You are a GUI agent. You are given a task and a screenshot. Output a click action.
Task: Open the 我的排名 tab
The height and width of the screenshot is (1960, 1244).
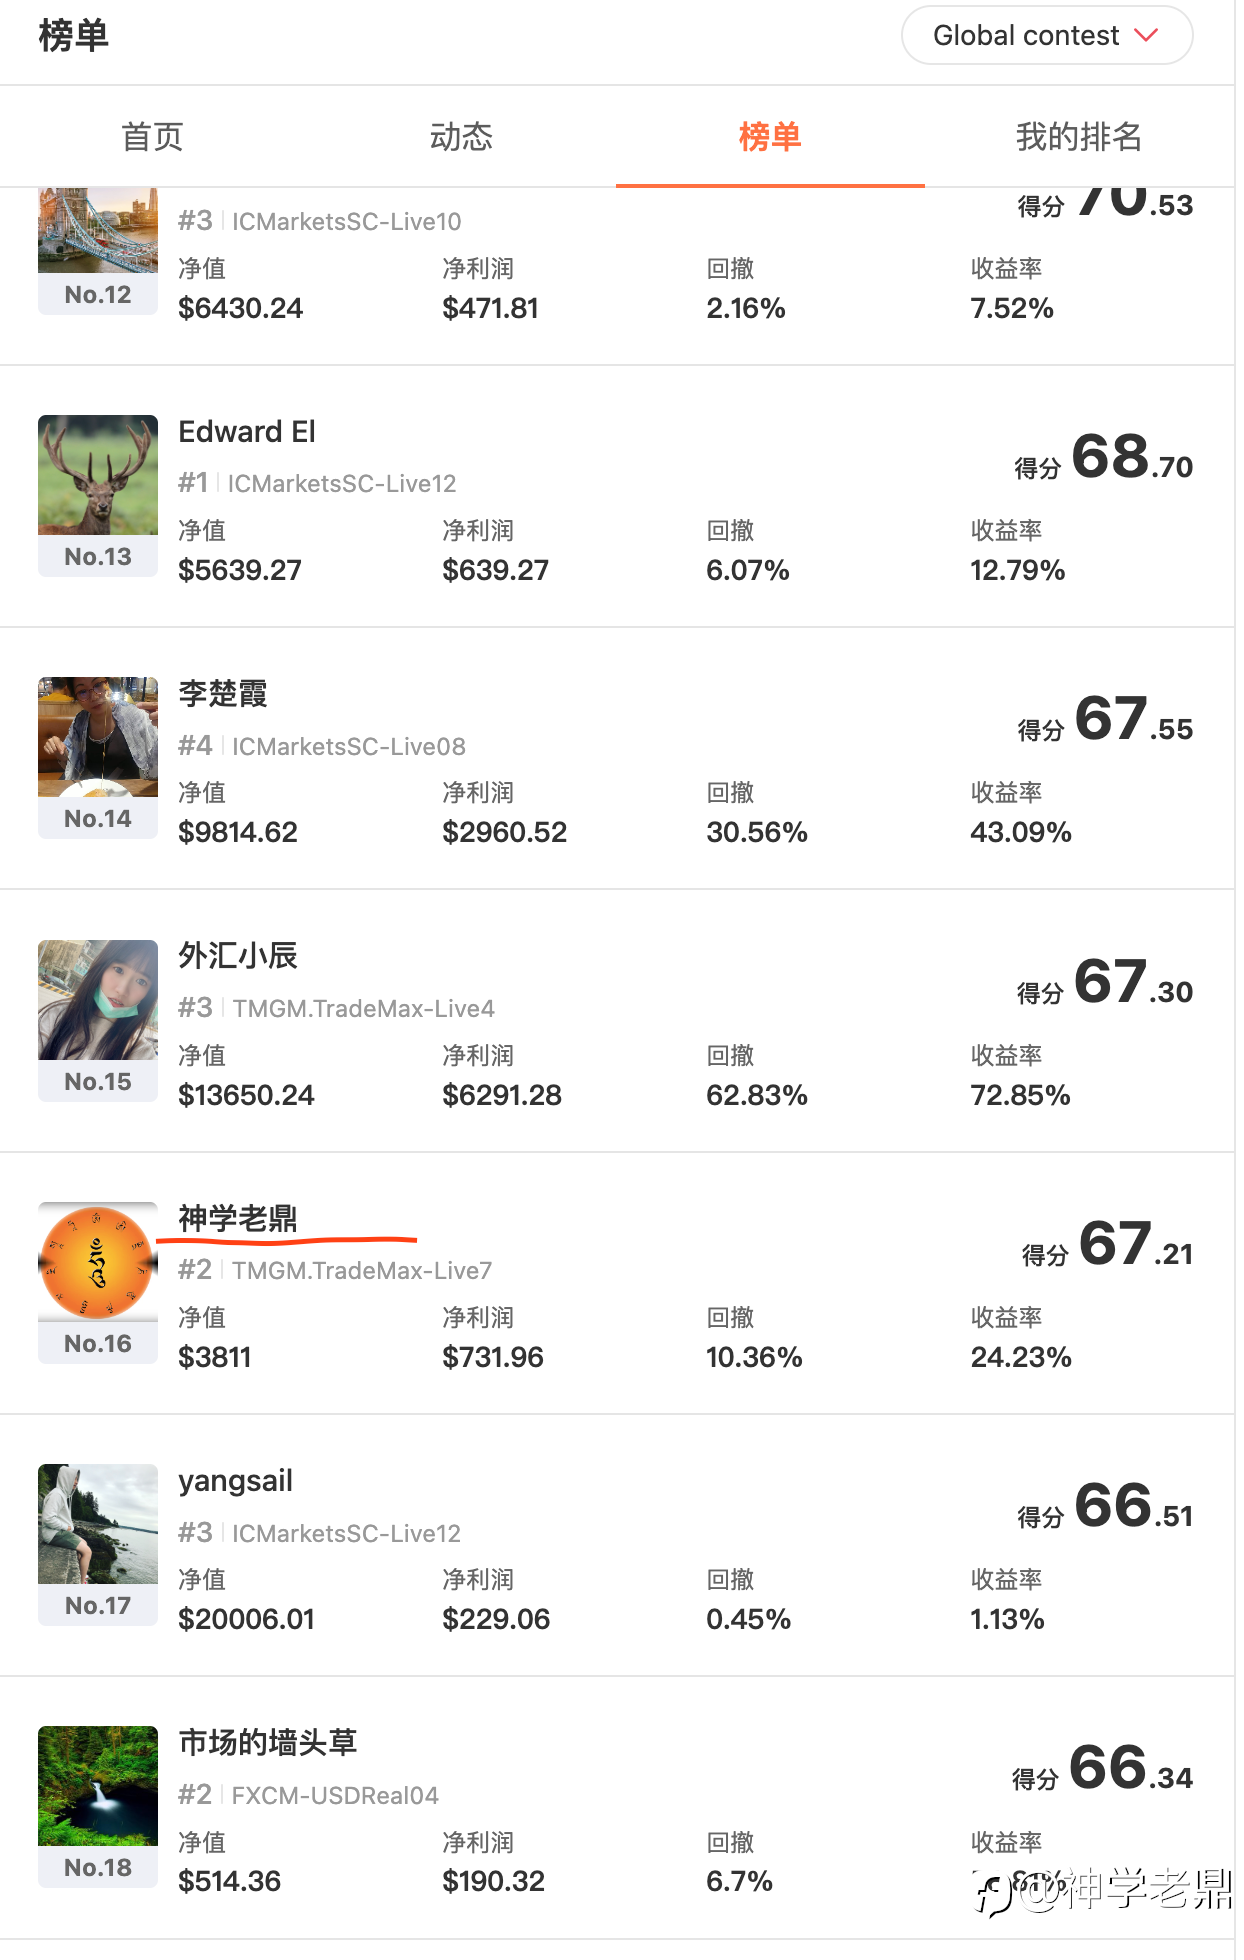click(1078, 137)
